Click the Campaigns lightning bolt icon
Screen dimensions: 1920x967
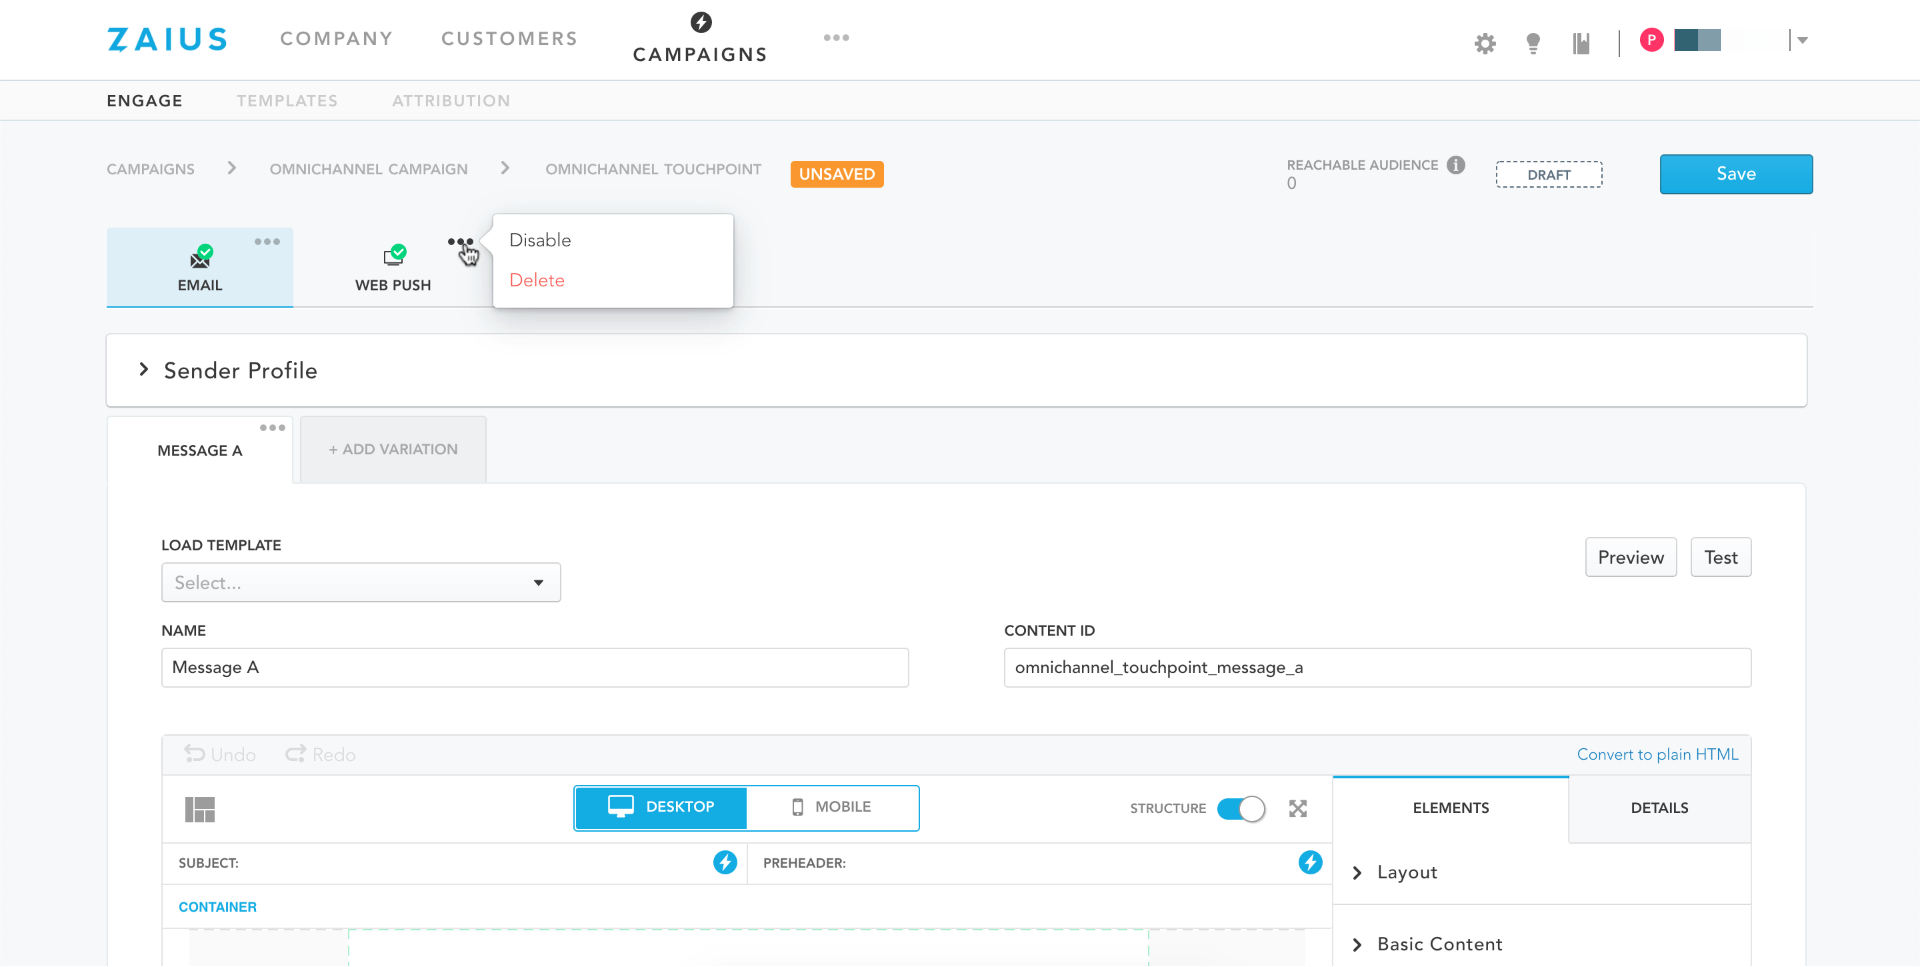701,22
